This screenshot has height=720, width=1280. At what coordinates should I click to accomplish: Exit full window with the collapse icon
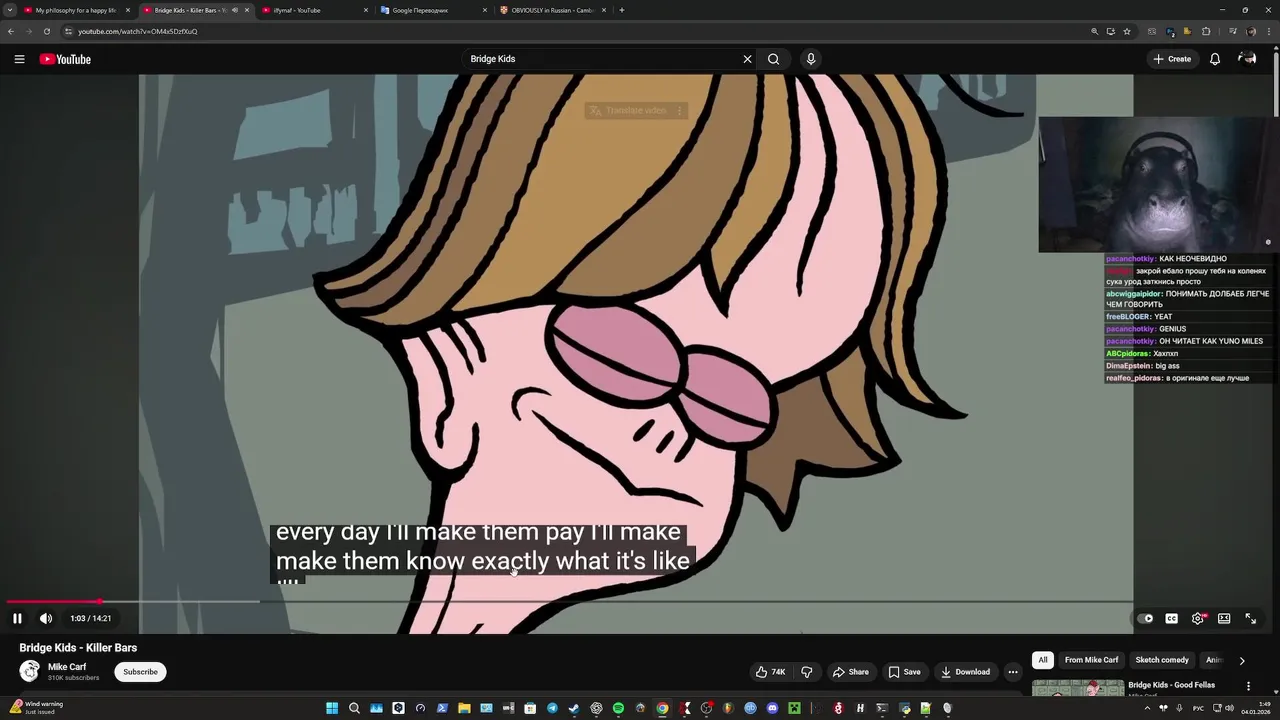tap(1250, 618)
